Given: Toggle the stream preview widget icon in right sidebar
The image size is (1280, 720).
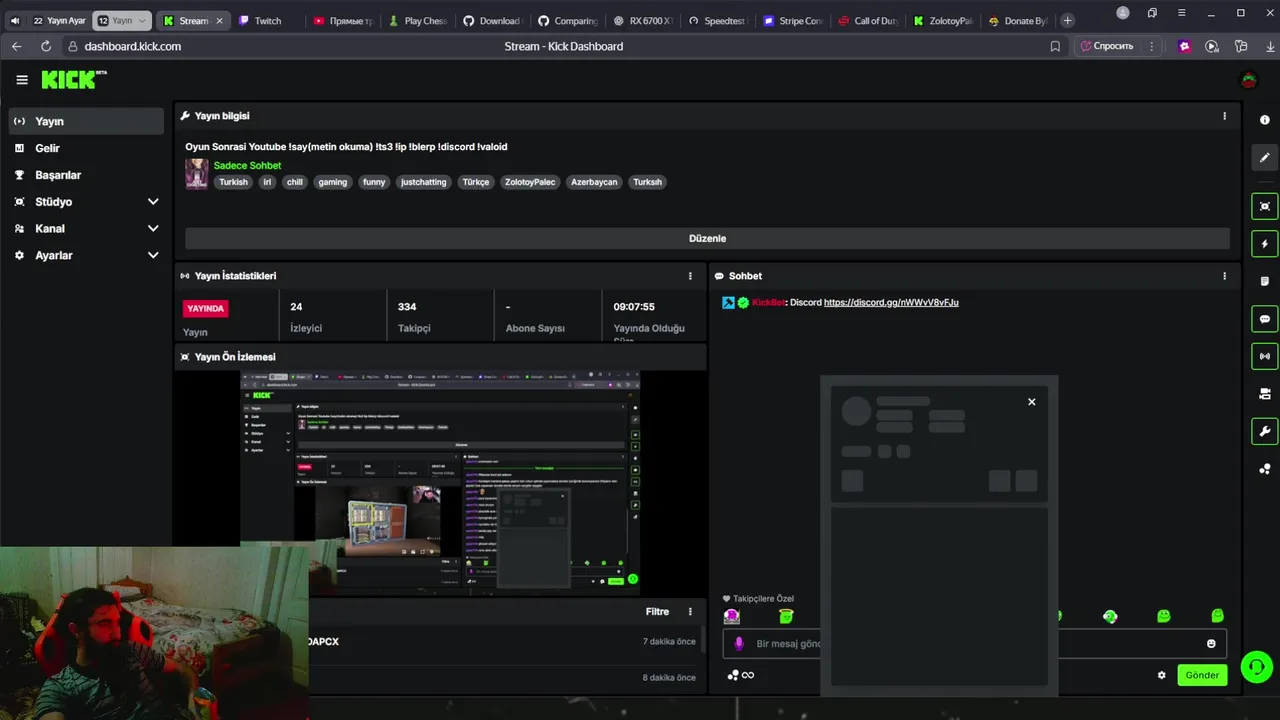Looking at the screenshot, I should [x=1265, y=206].
